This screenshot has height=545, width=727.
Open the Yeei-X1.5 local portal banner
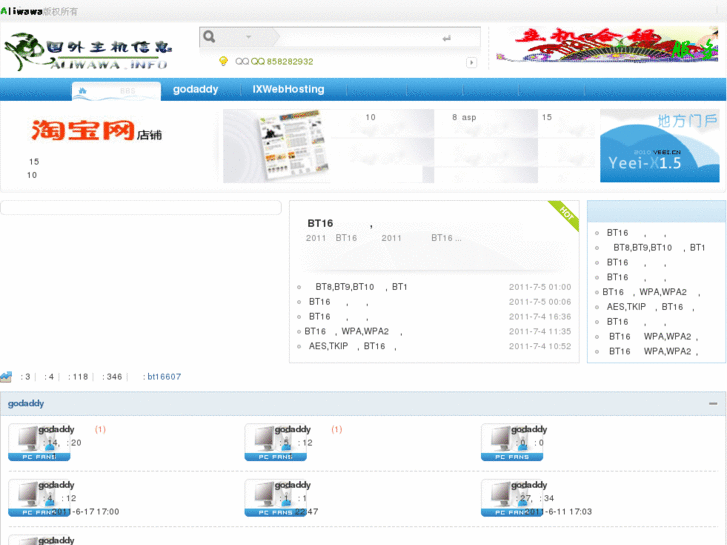click(x=660, y=146)
